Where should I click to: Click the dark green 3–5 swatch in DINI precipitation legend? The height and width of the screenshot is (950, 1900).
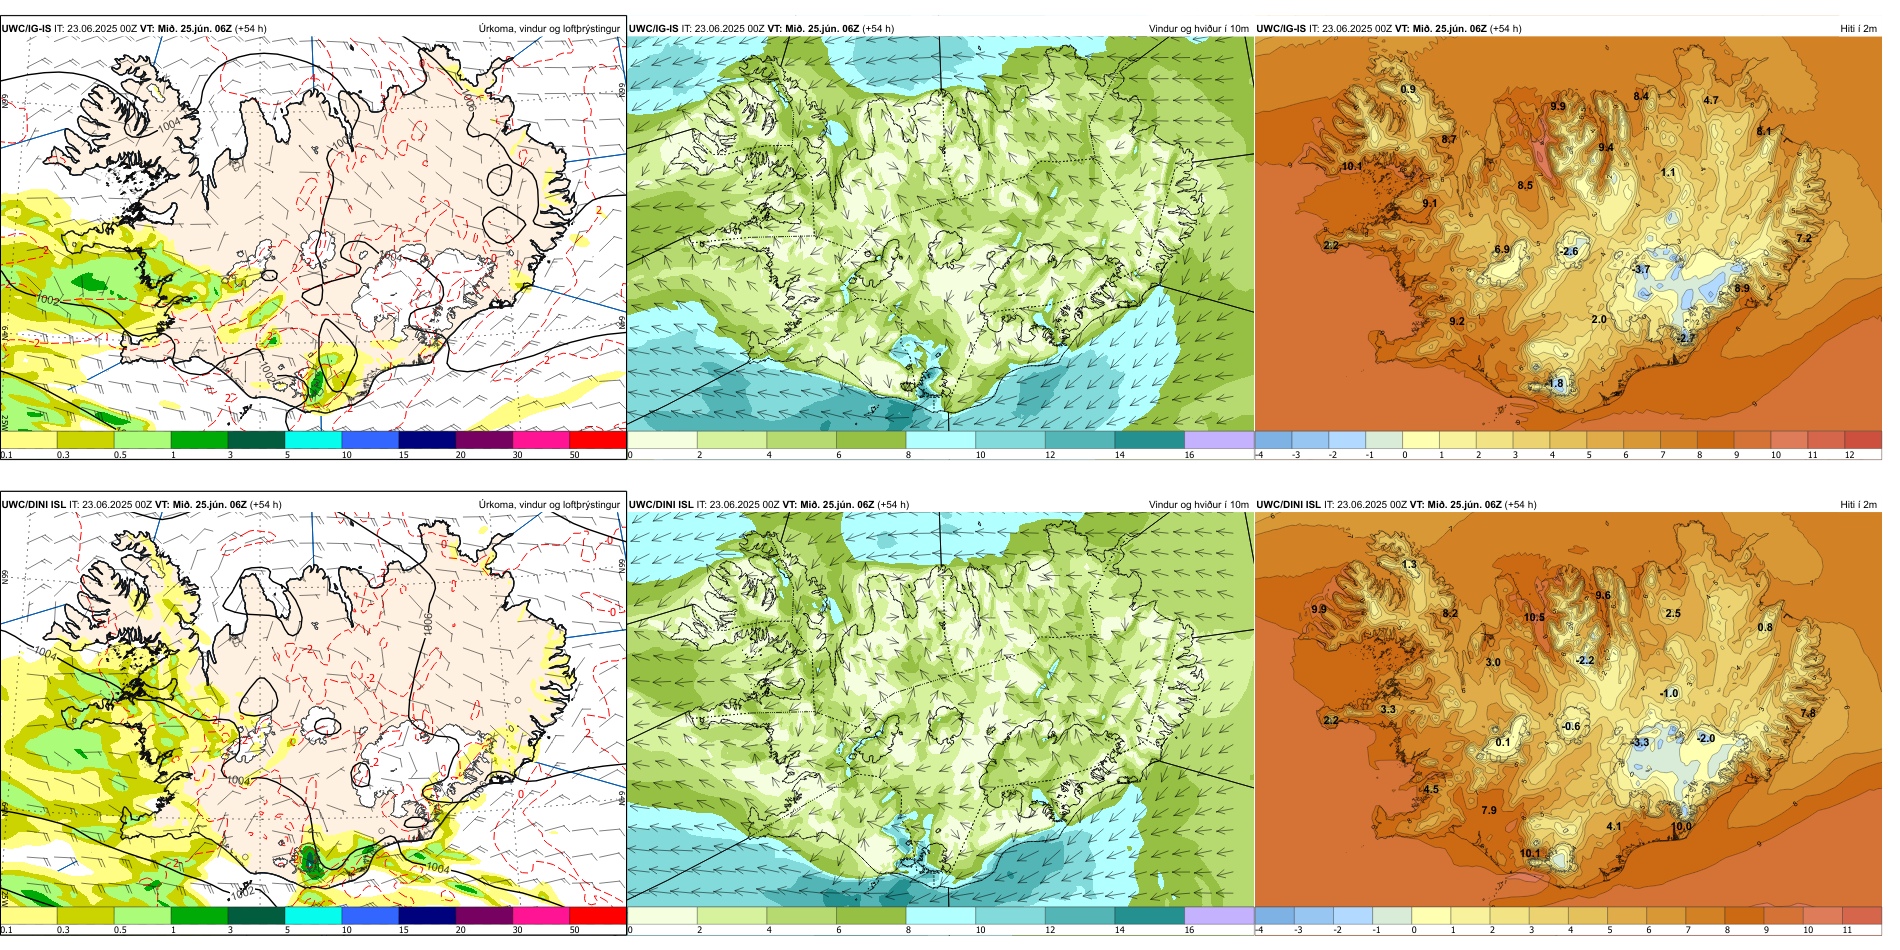256,916
